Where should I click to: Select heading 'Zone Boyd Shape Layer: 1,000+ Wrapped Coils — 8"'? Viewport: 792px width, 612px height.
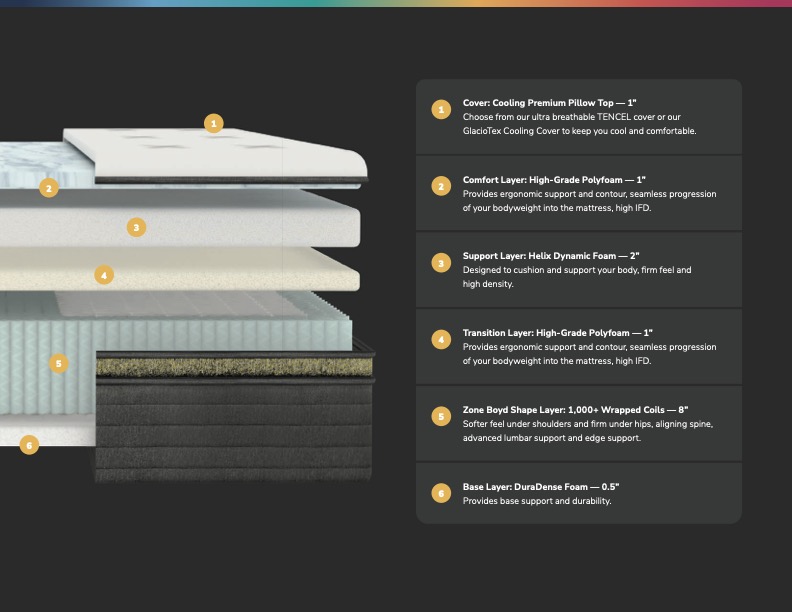click(575, 410)
